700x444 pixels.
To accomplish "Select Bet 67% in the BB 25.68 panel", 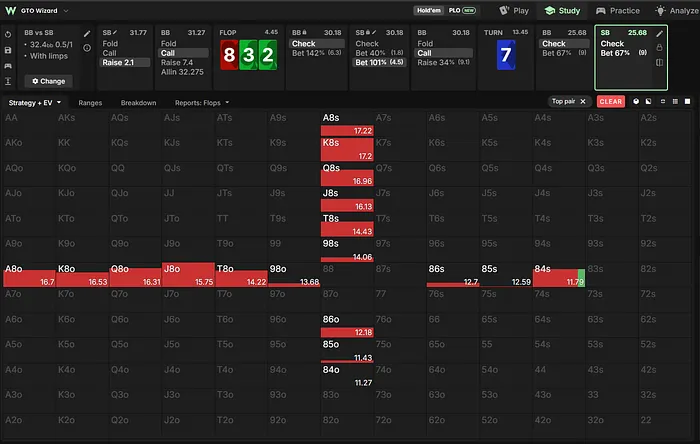I will (564, 53).
